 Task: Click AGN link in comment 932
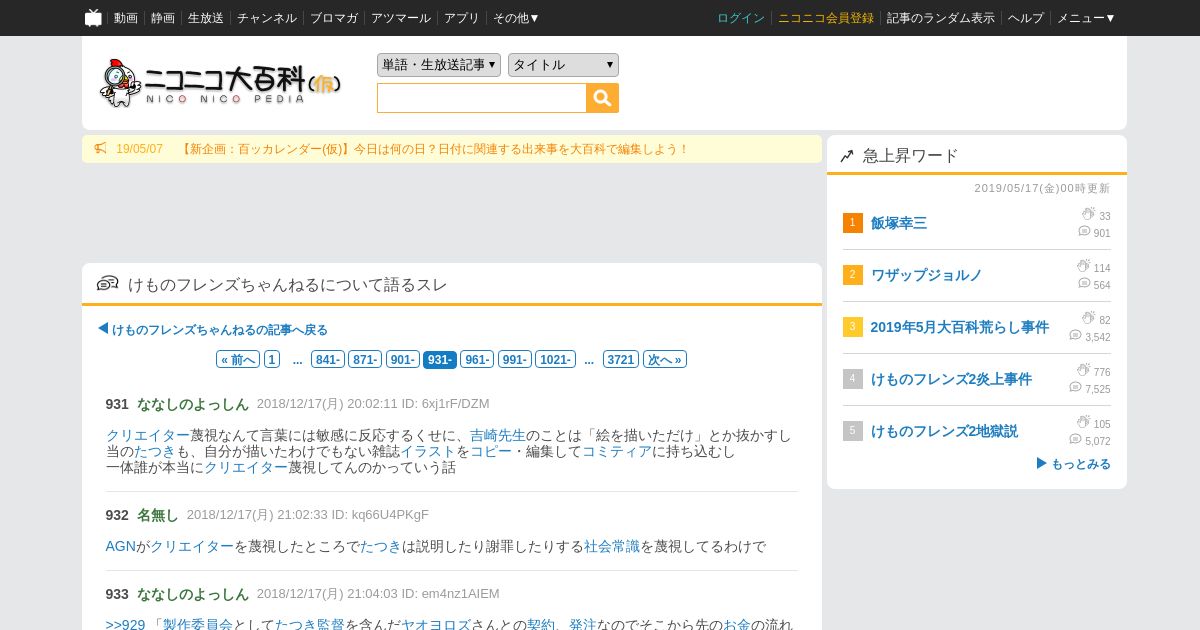tap(121, 546)
